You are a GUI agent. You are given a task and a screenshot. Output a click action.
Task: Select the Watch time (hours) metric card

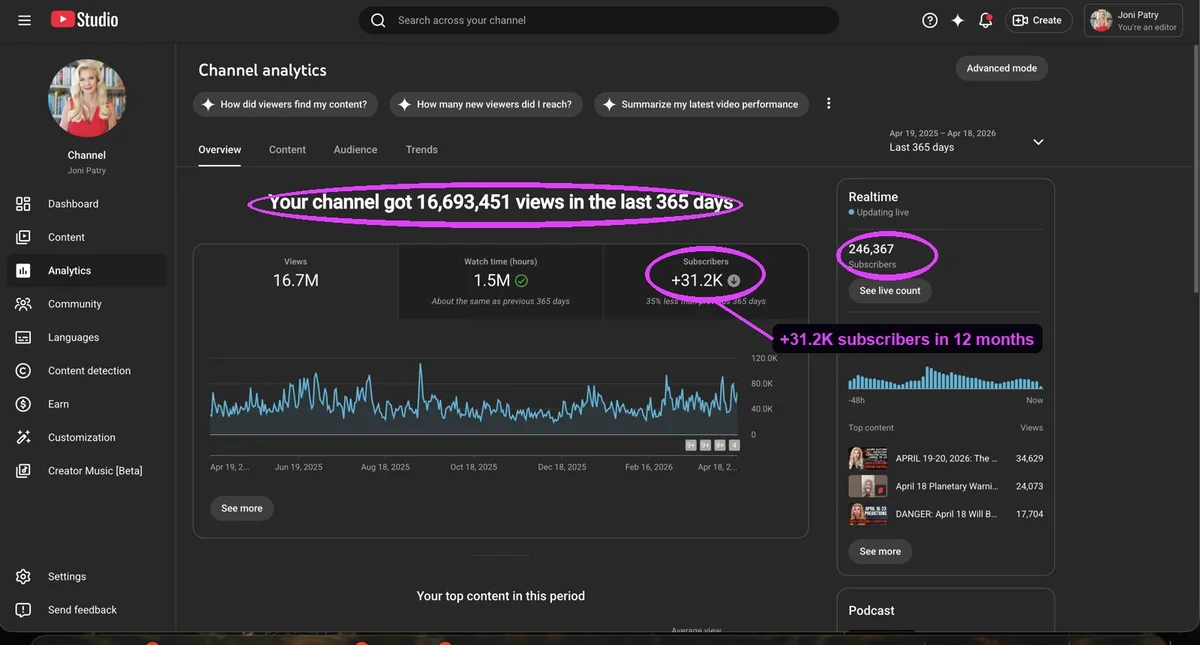pos(501,282)
